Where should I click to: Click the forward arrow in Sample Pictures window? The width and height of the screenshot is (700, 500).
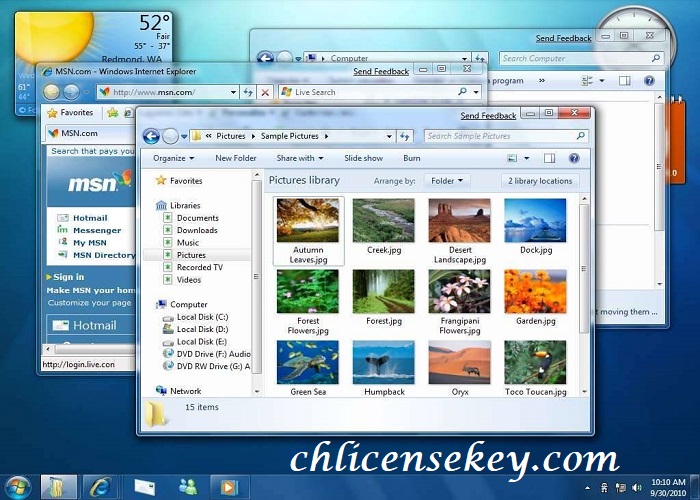[170, 136]
